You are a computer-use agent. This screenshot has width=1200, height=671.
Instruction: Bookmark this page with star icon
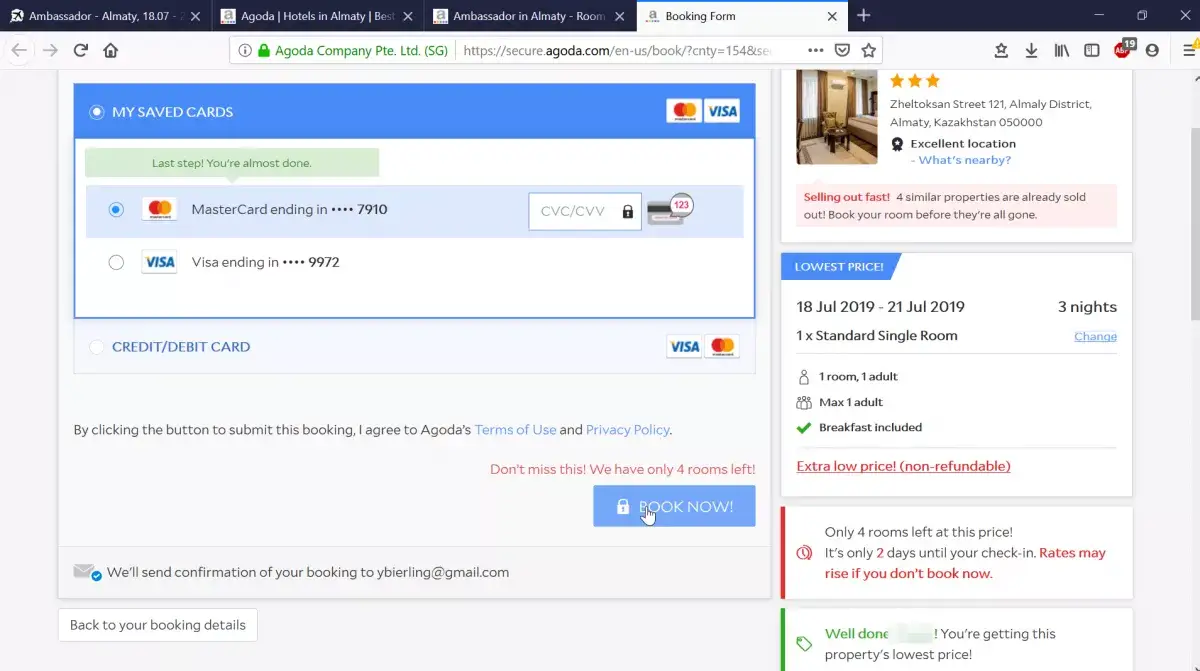869,50
